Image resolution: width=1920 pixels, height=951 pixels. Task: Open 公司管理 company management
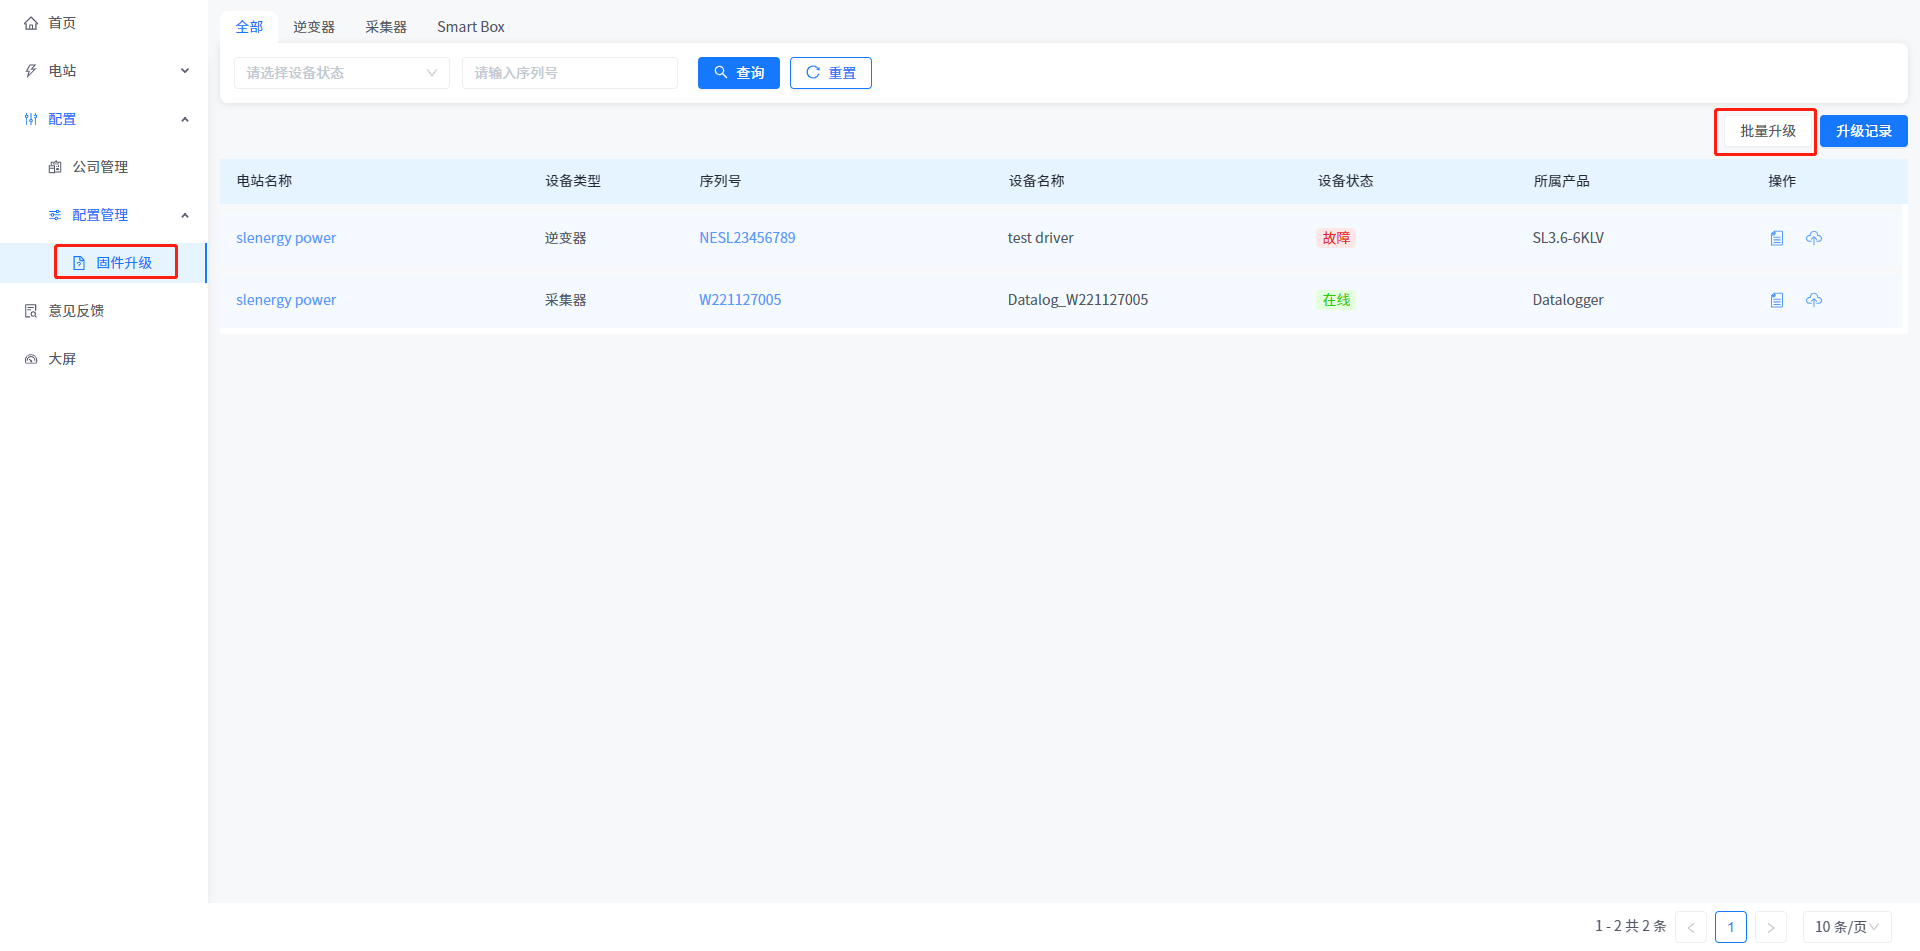100,167
